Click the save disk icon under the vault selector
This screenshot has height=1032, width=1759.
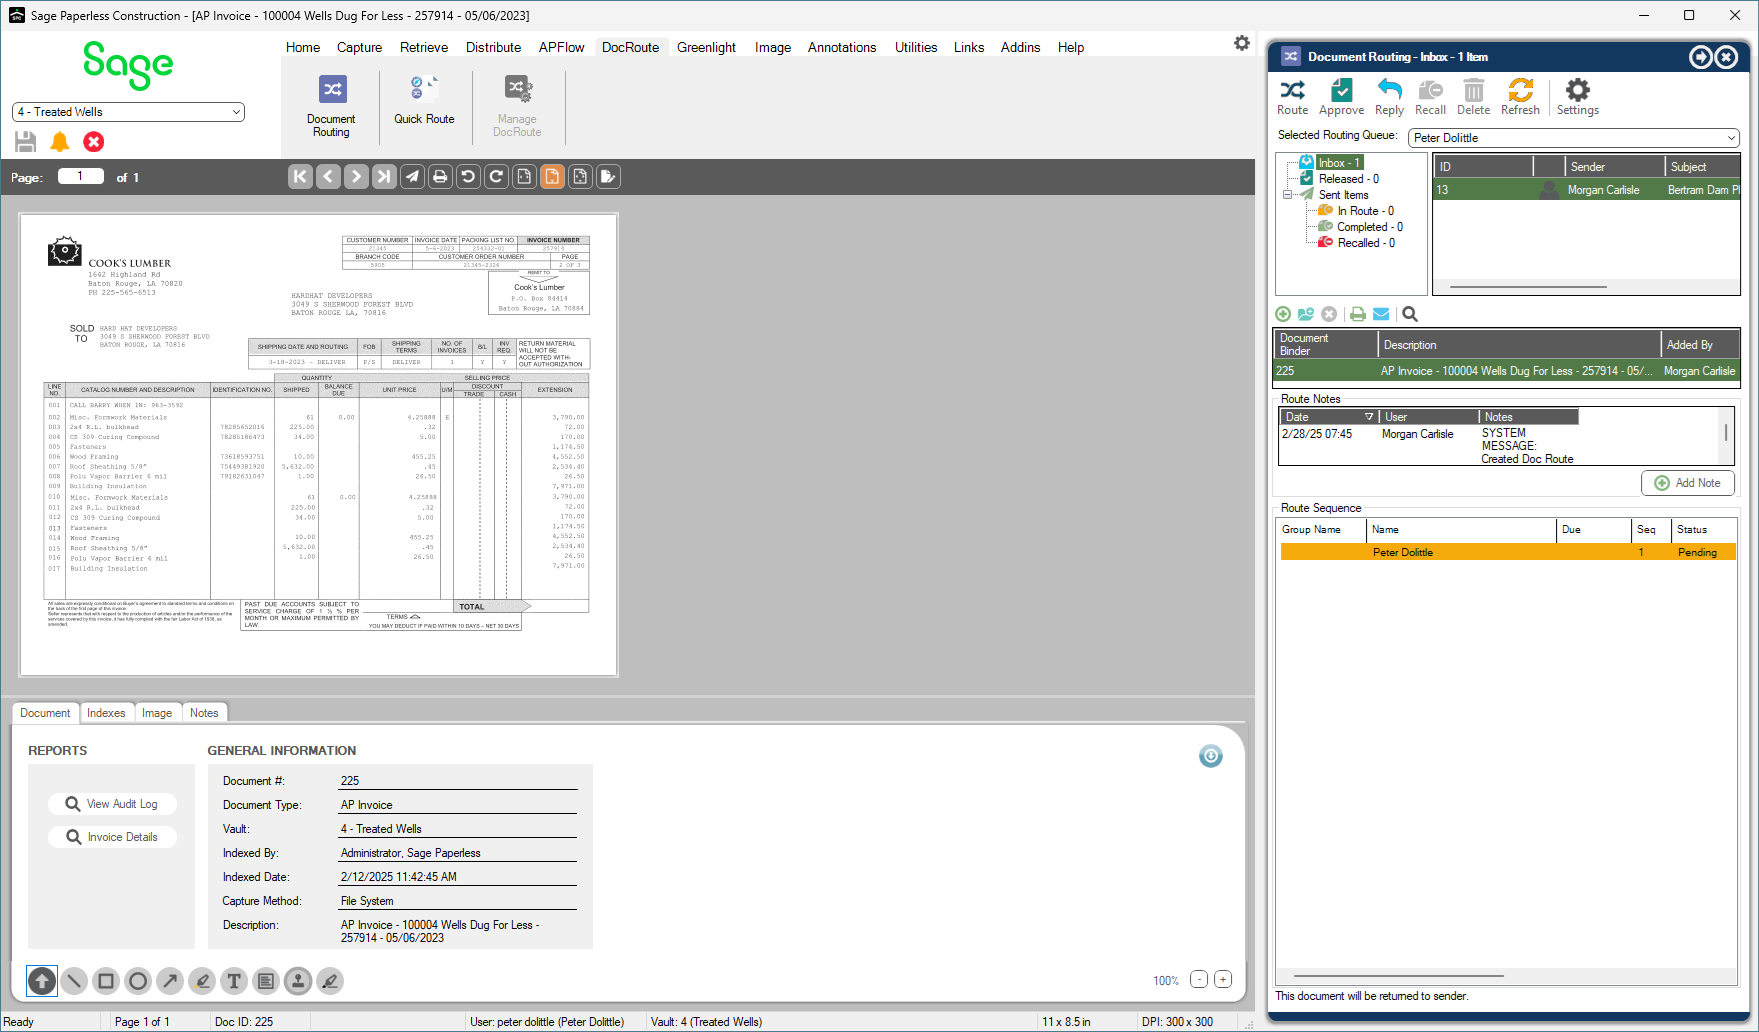[26, 142]
